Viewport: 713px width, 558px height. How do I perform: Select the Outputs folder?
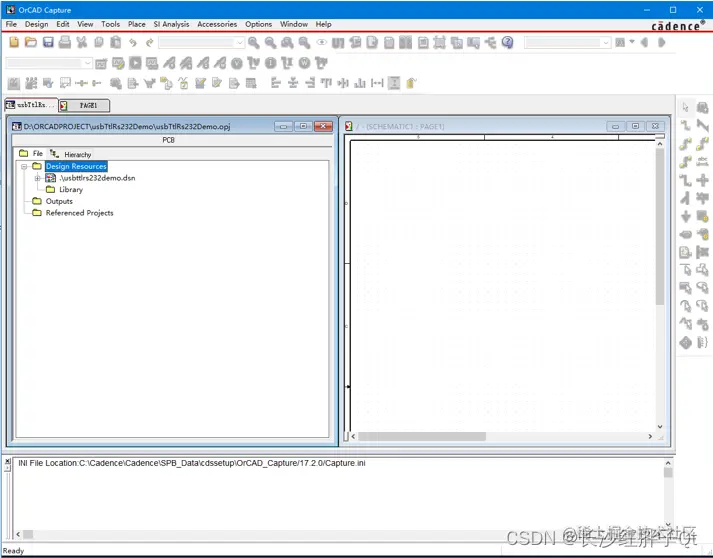tap(59, 201)
